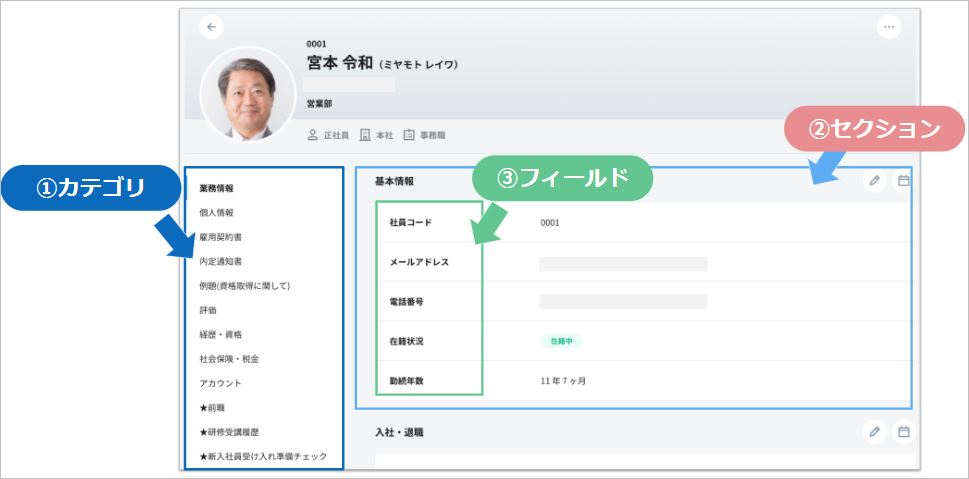
Task: Open the アカウント category
Action: (220, 383)
